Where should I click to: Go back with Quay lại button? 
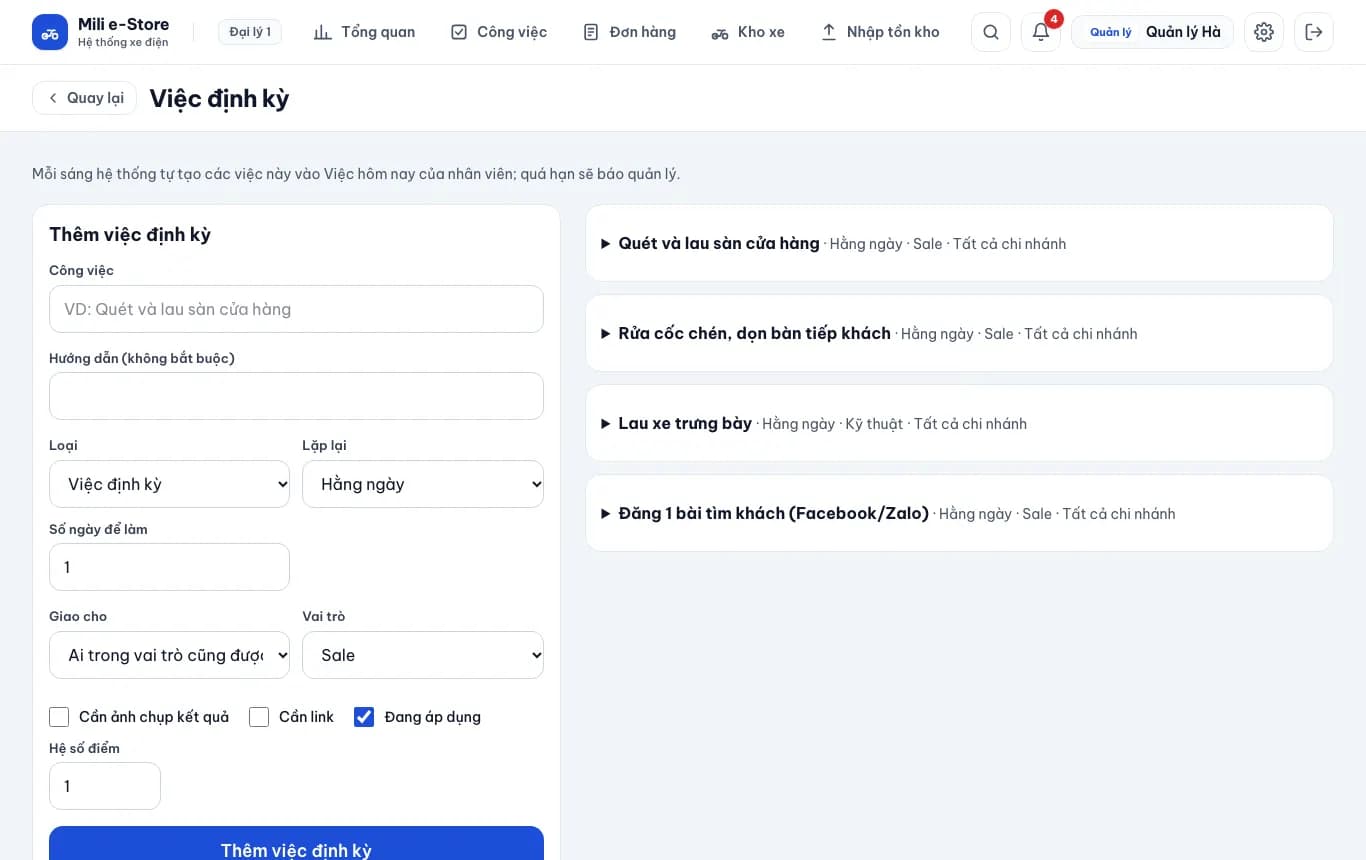[x=85, y=98]
